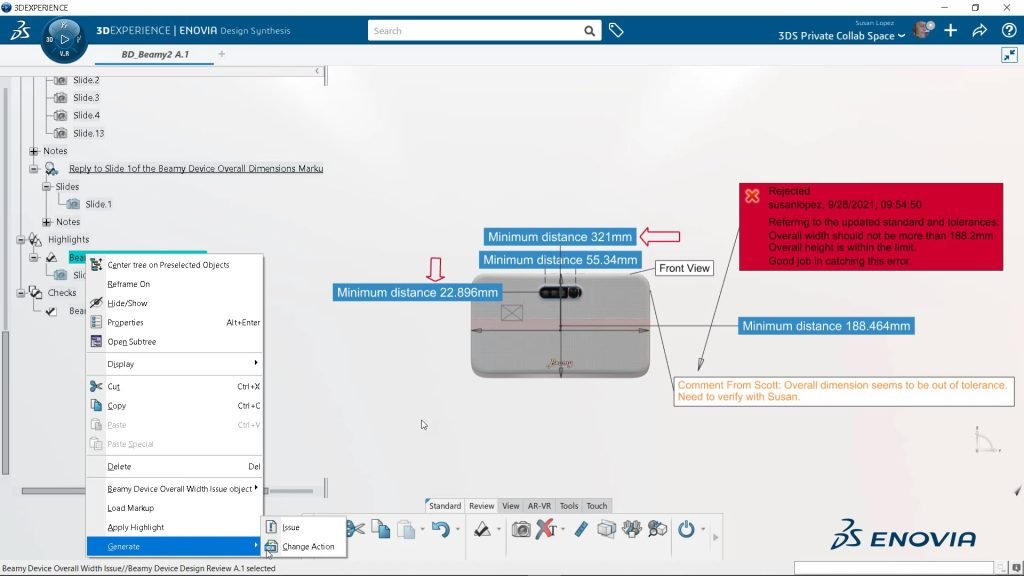
Task: Select the measure ruler icon
Action: point(581,529)
